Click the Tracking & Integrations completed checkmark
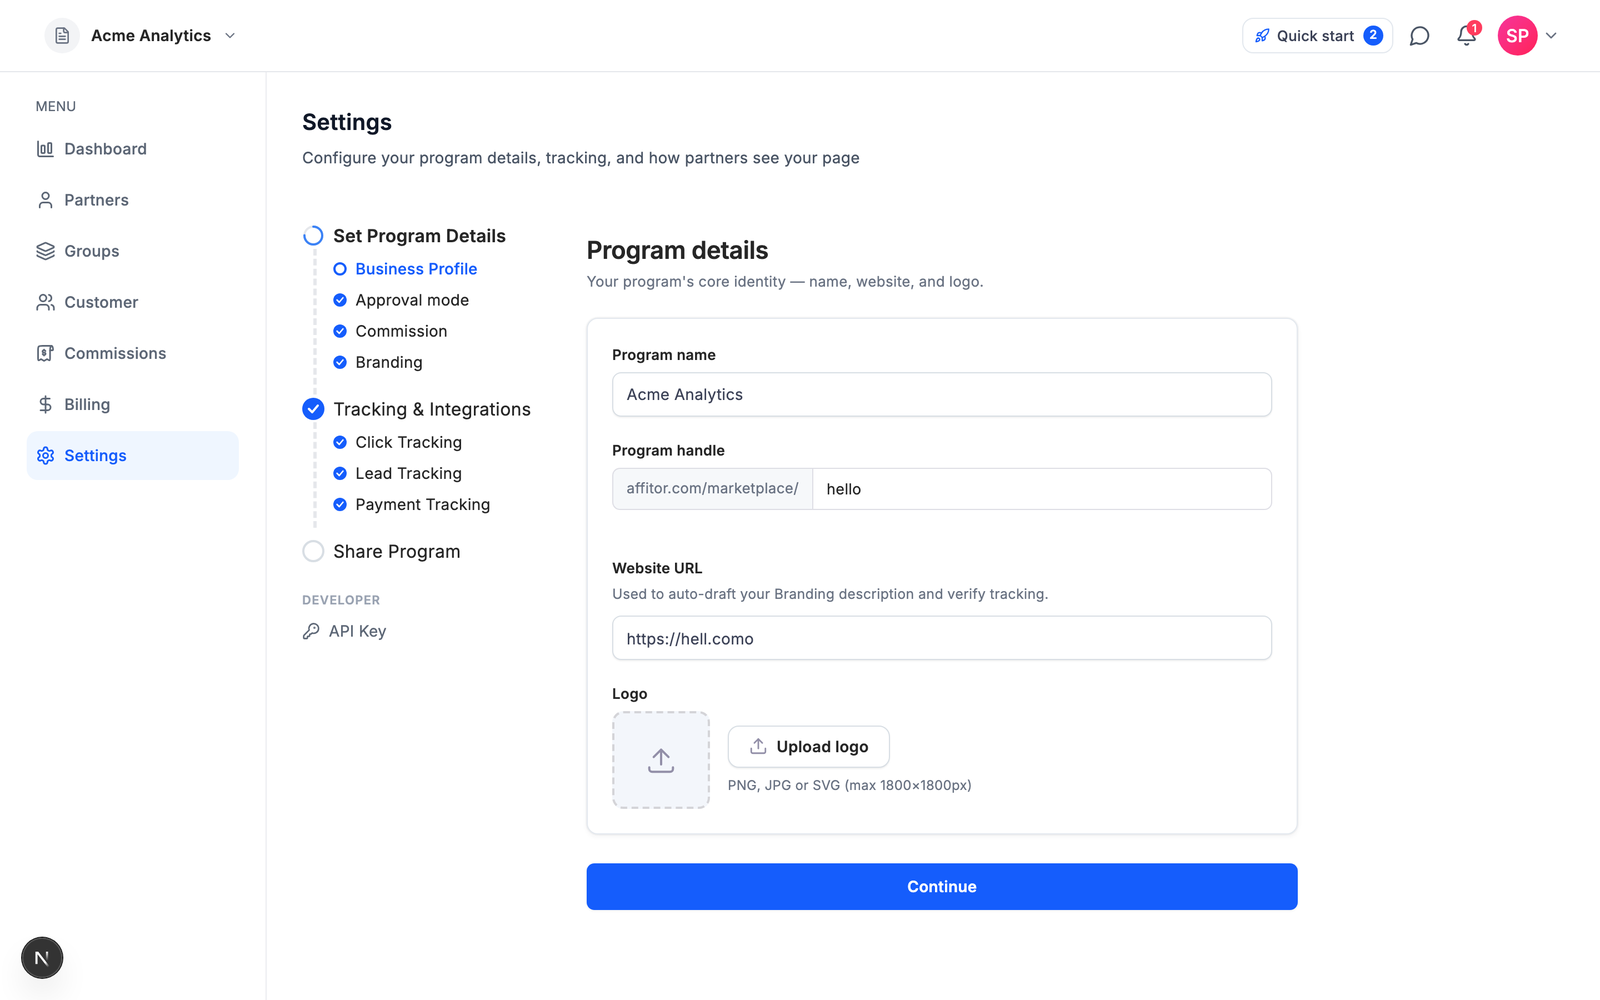Viewport: 1600px width, 1000px height. tap(313, 409)
